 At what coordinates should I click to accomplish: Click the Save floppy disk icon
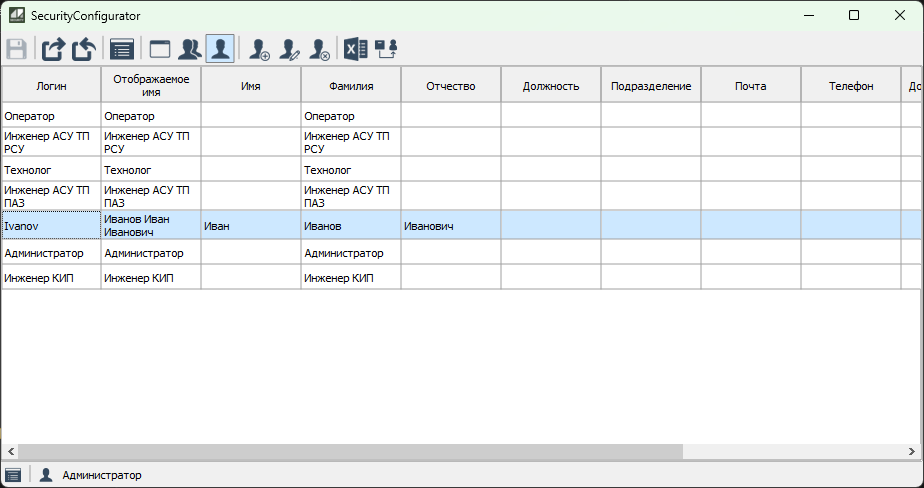pyautogui.click(x=16, y=49)
